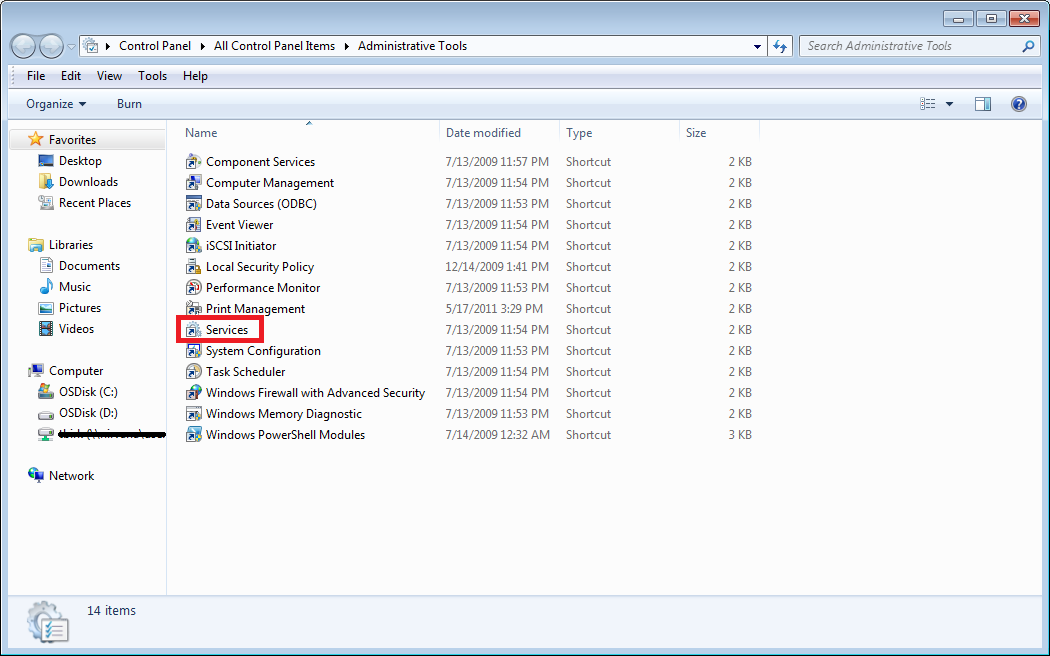This screenshot has height=656, width=1050.
Task: Select the date 12/14/2009 1:41 PM cell
Action: [497, 266]
